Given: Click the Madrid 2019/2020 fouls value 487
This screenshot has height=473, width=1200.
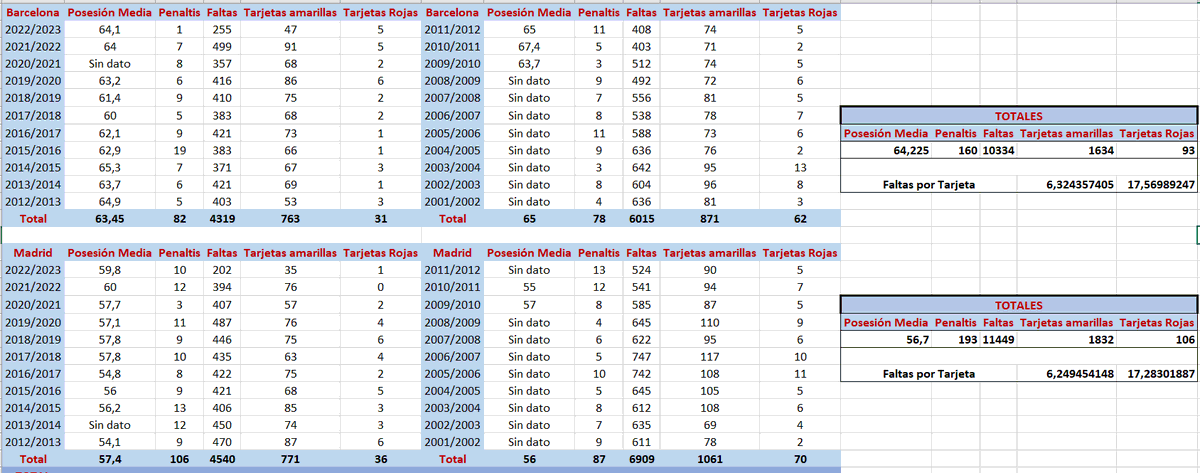Looking at the screenshot, I should tap(222, 322).
